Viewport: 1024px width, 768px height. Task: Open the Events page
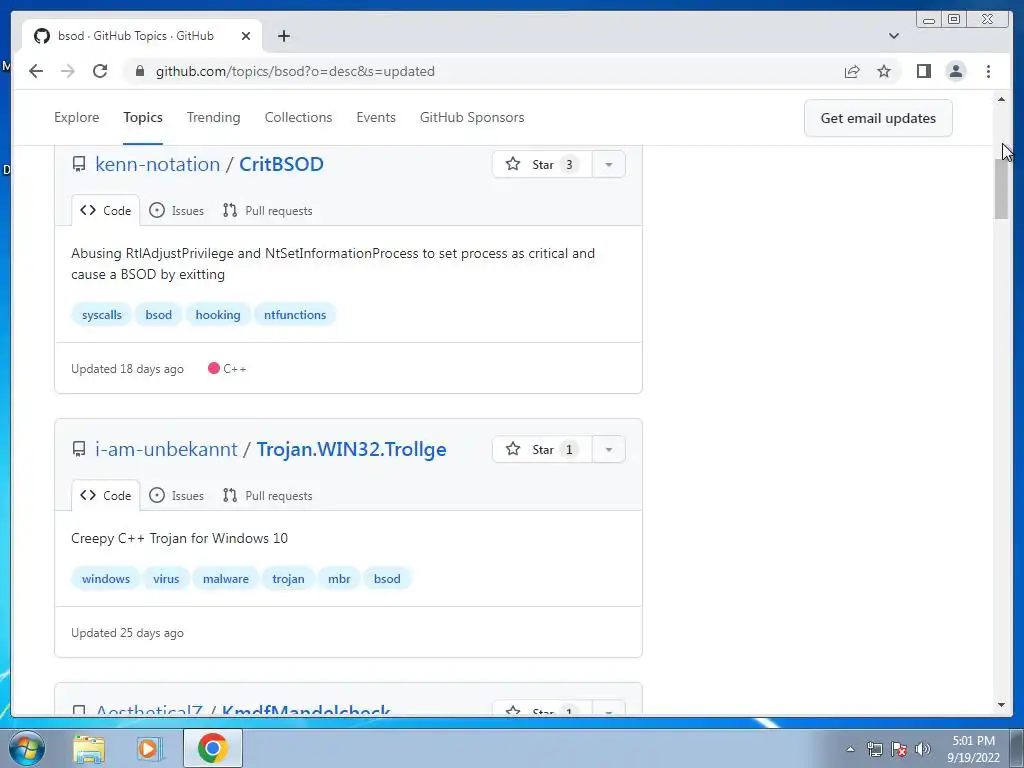tap(376, 118)
